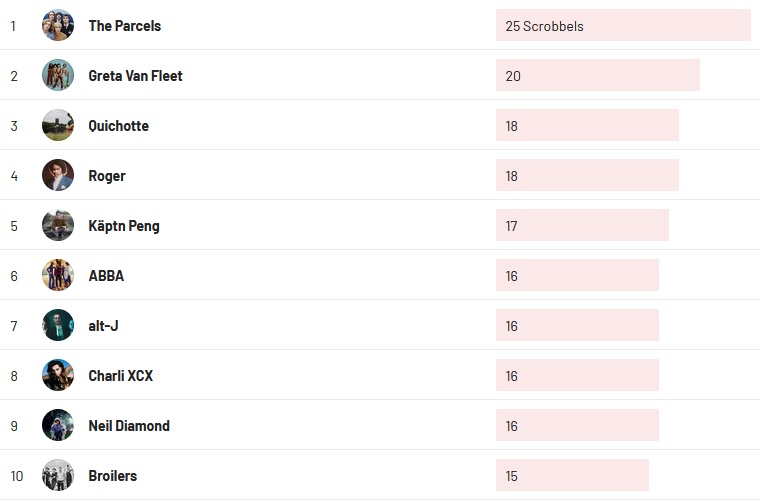Viewport: 760px width, 501px height.
Task: Open The Parcels artist link
Action: (x=124, y=26)
